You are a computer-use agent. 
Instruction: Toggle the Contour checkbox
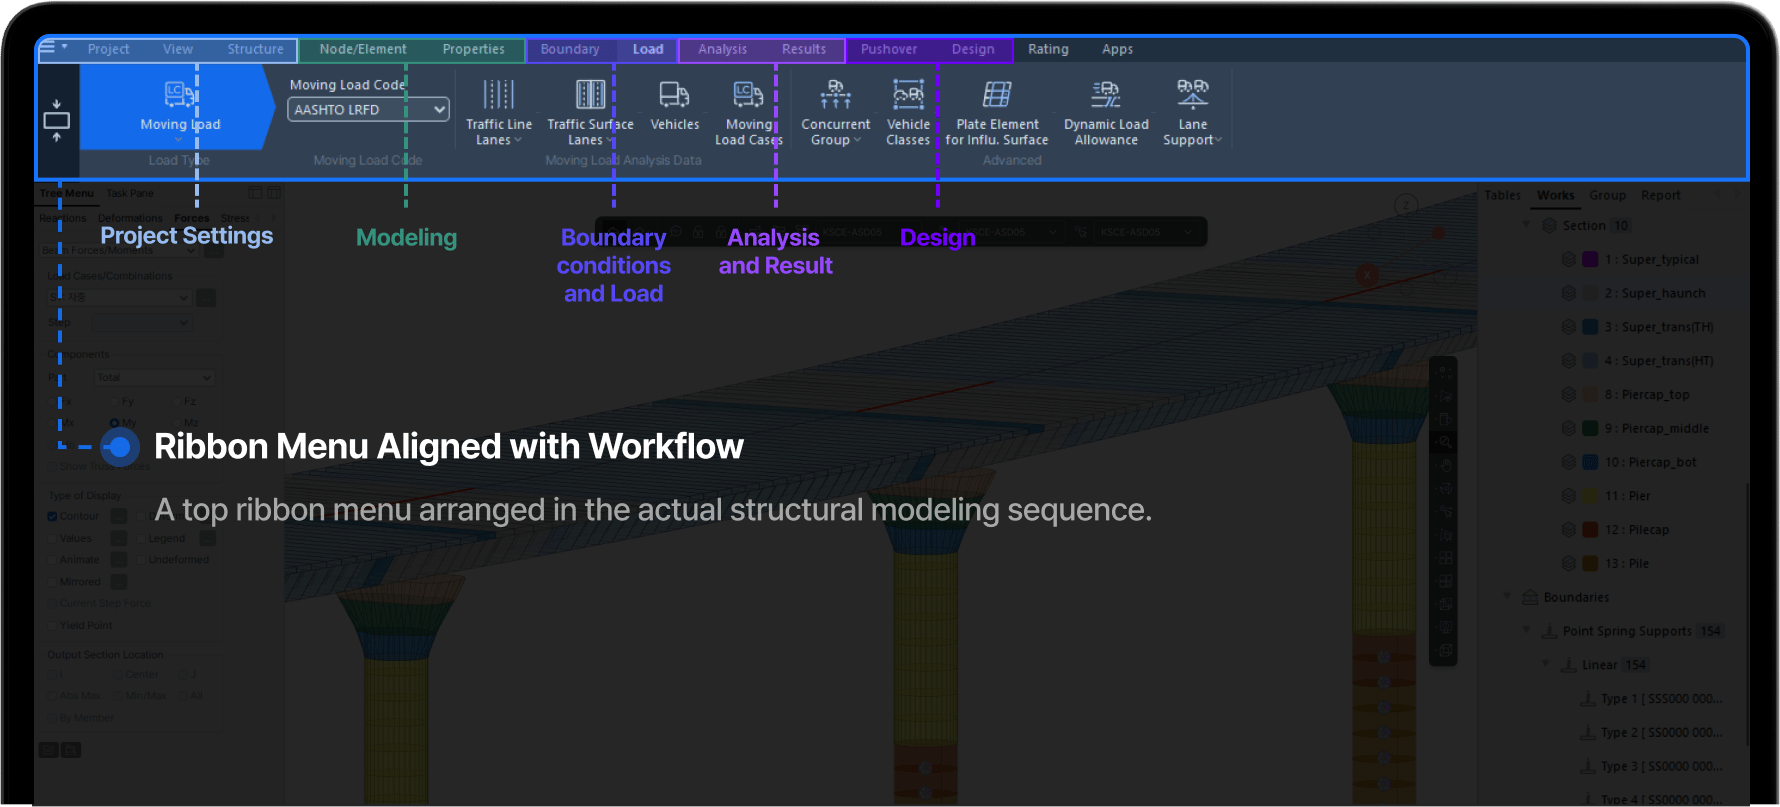click(53, 516)
